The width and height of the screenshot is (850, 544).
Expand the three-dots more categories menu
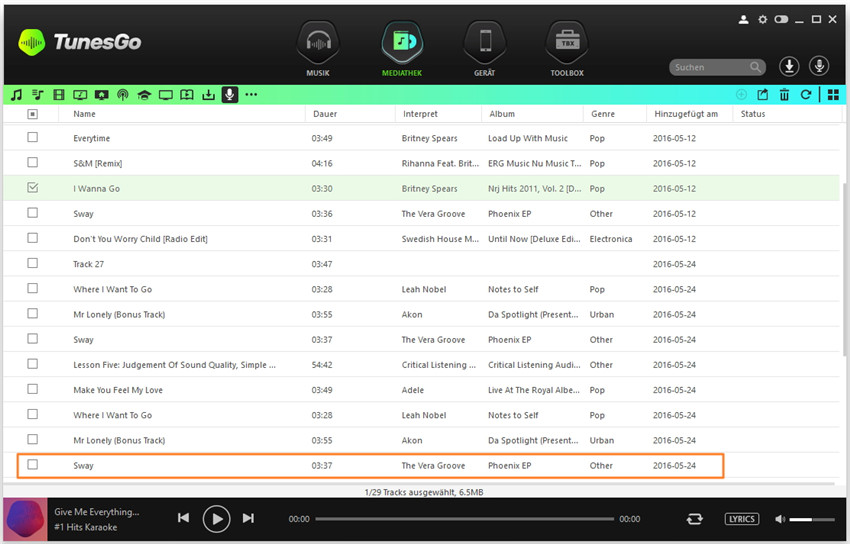(251, 95)
